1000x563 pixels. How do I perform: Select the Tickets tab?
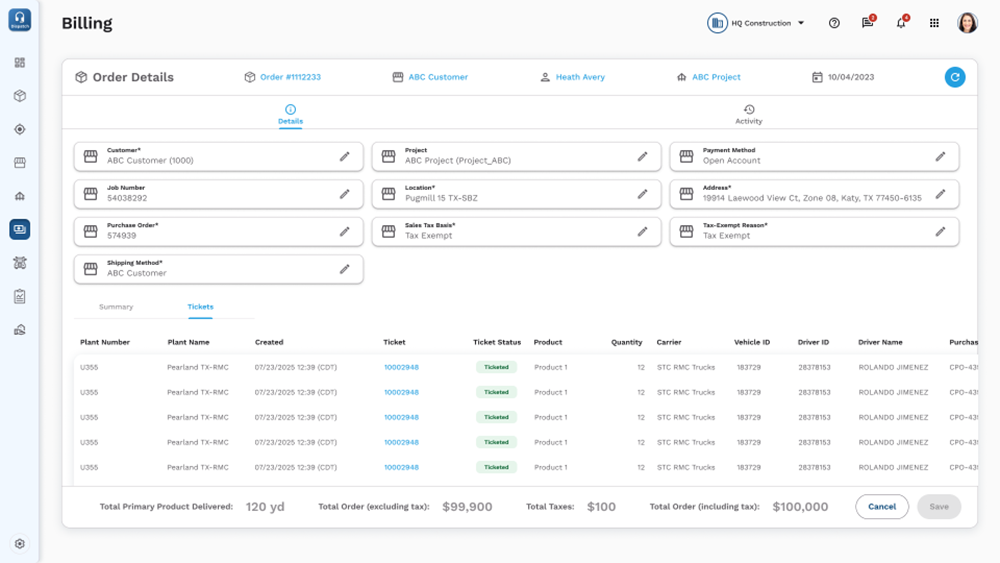(200, 307)
